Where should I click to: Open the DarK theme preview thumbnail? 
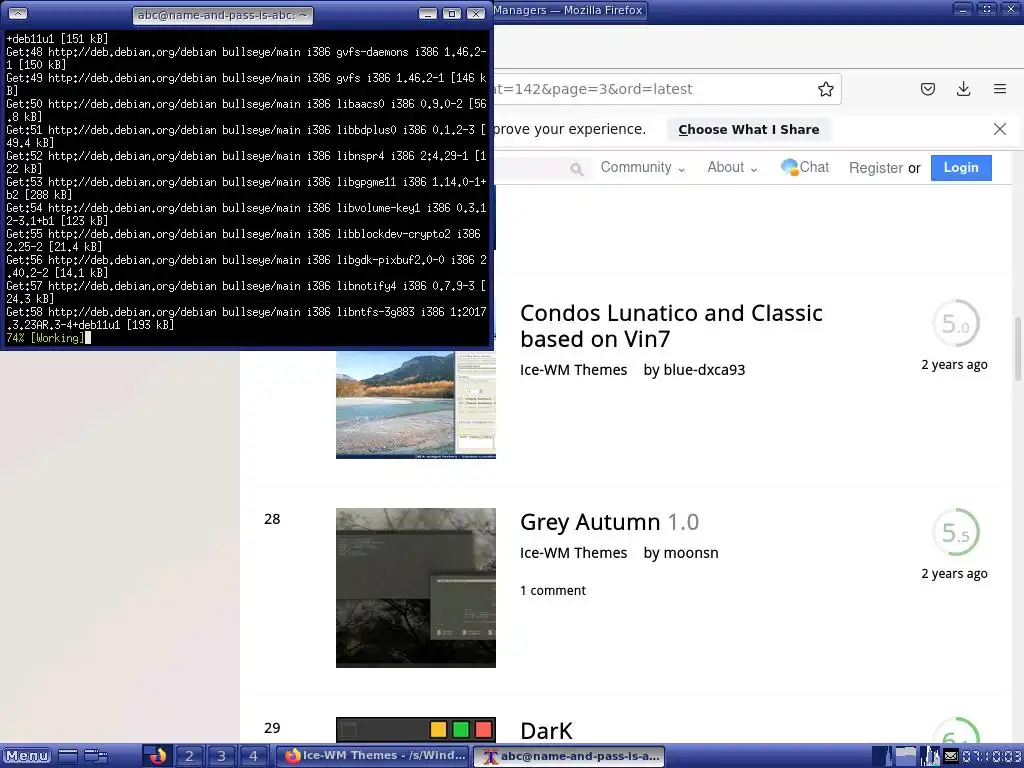pos(415,729)
